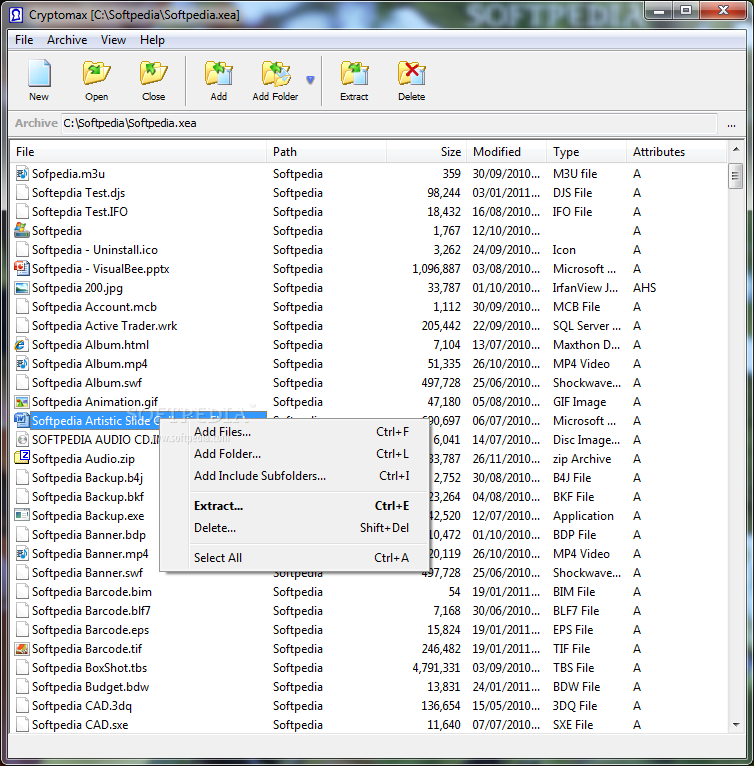Select Softpedia Banner.bdp file name

pyautogui.click(x=89, y=535)
